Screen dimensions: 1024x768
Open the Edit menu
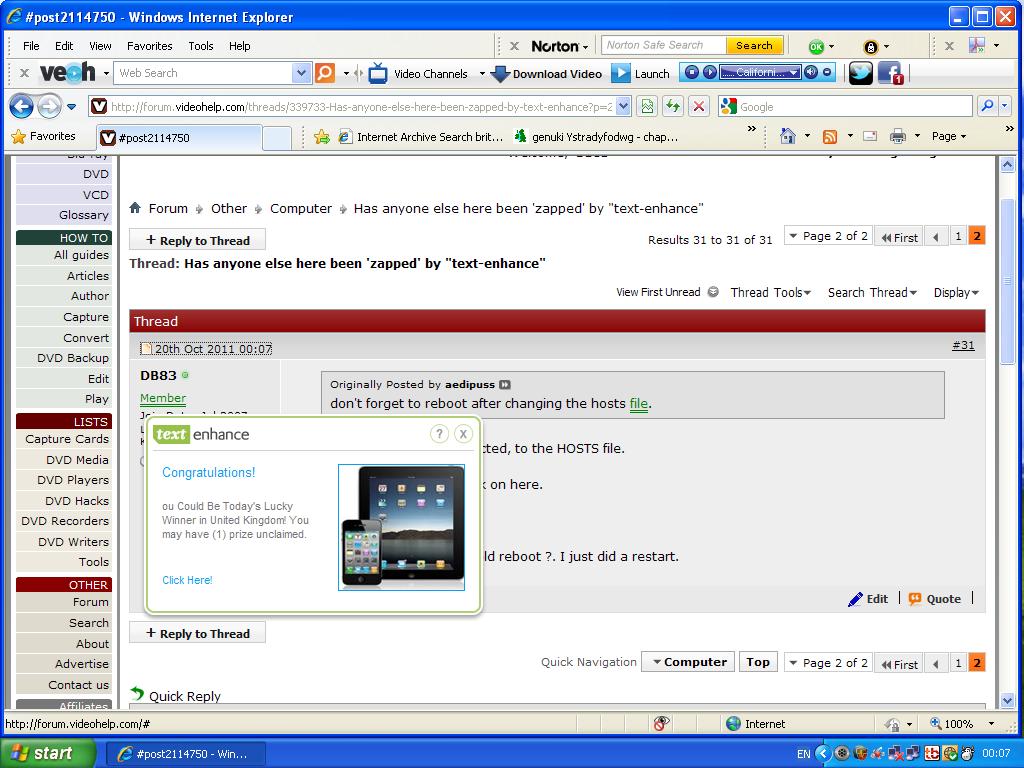coord(64,46)
